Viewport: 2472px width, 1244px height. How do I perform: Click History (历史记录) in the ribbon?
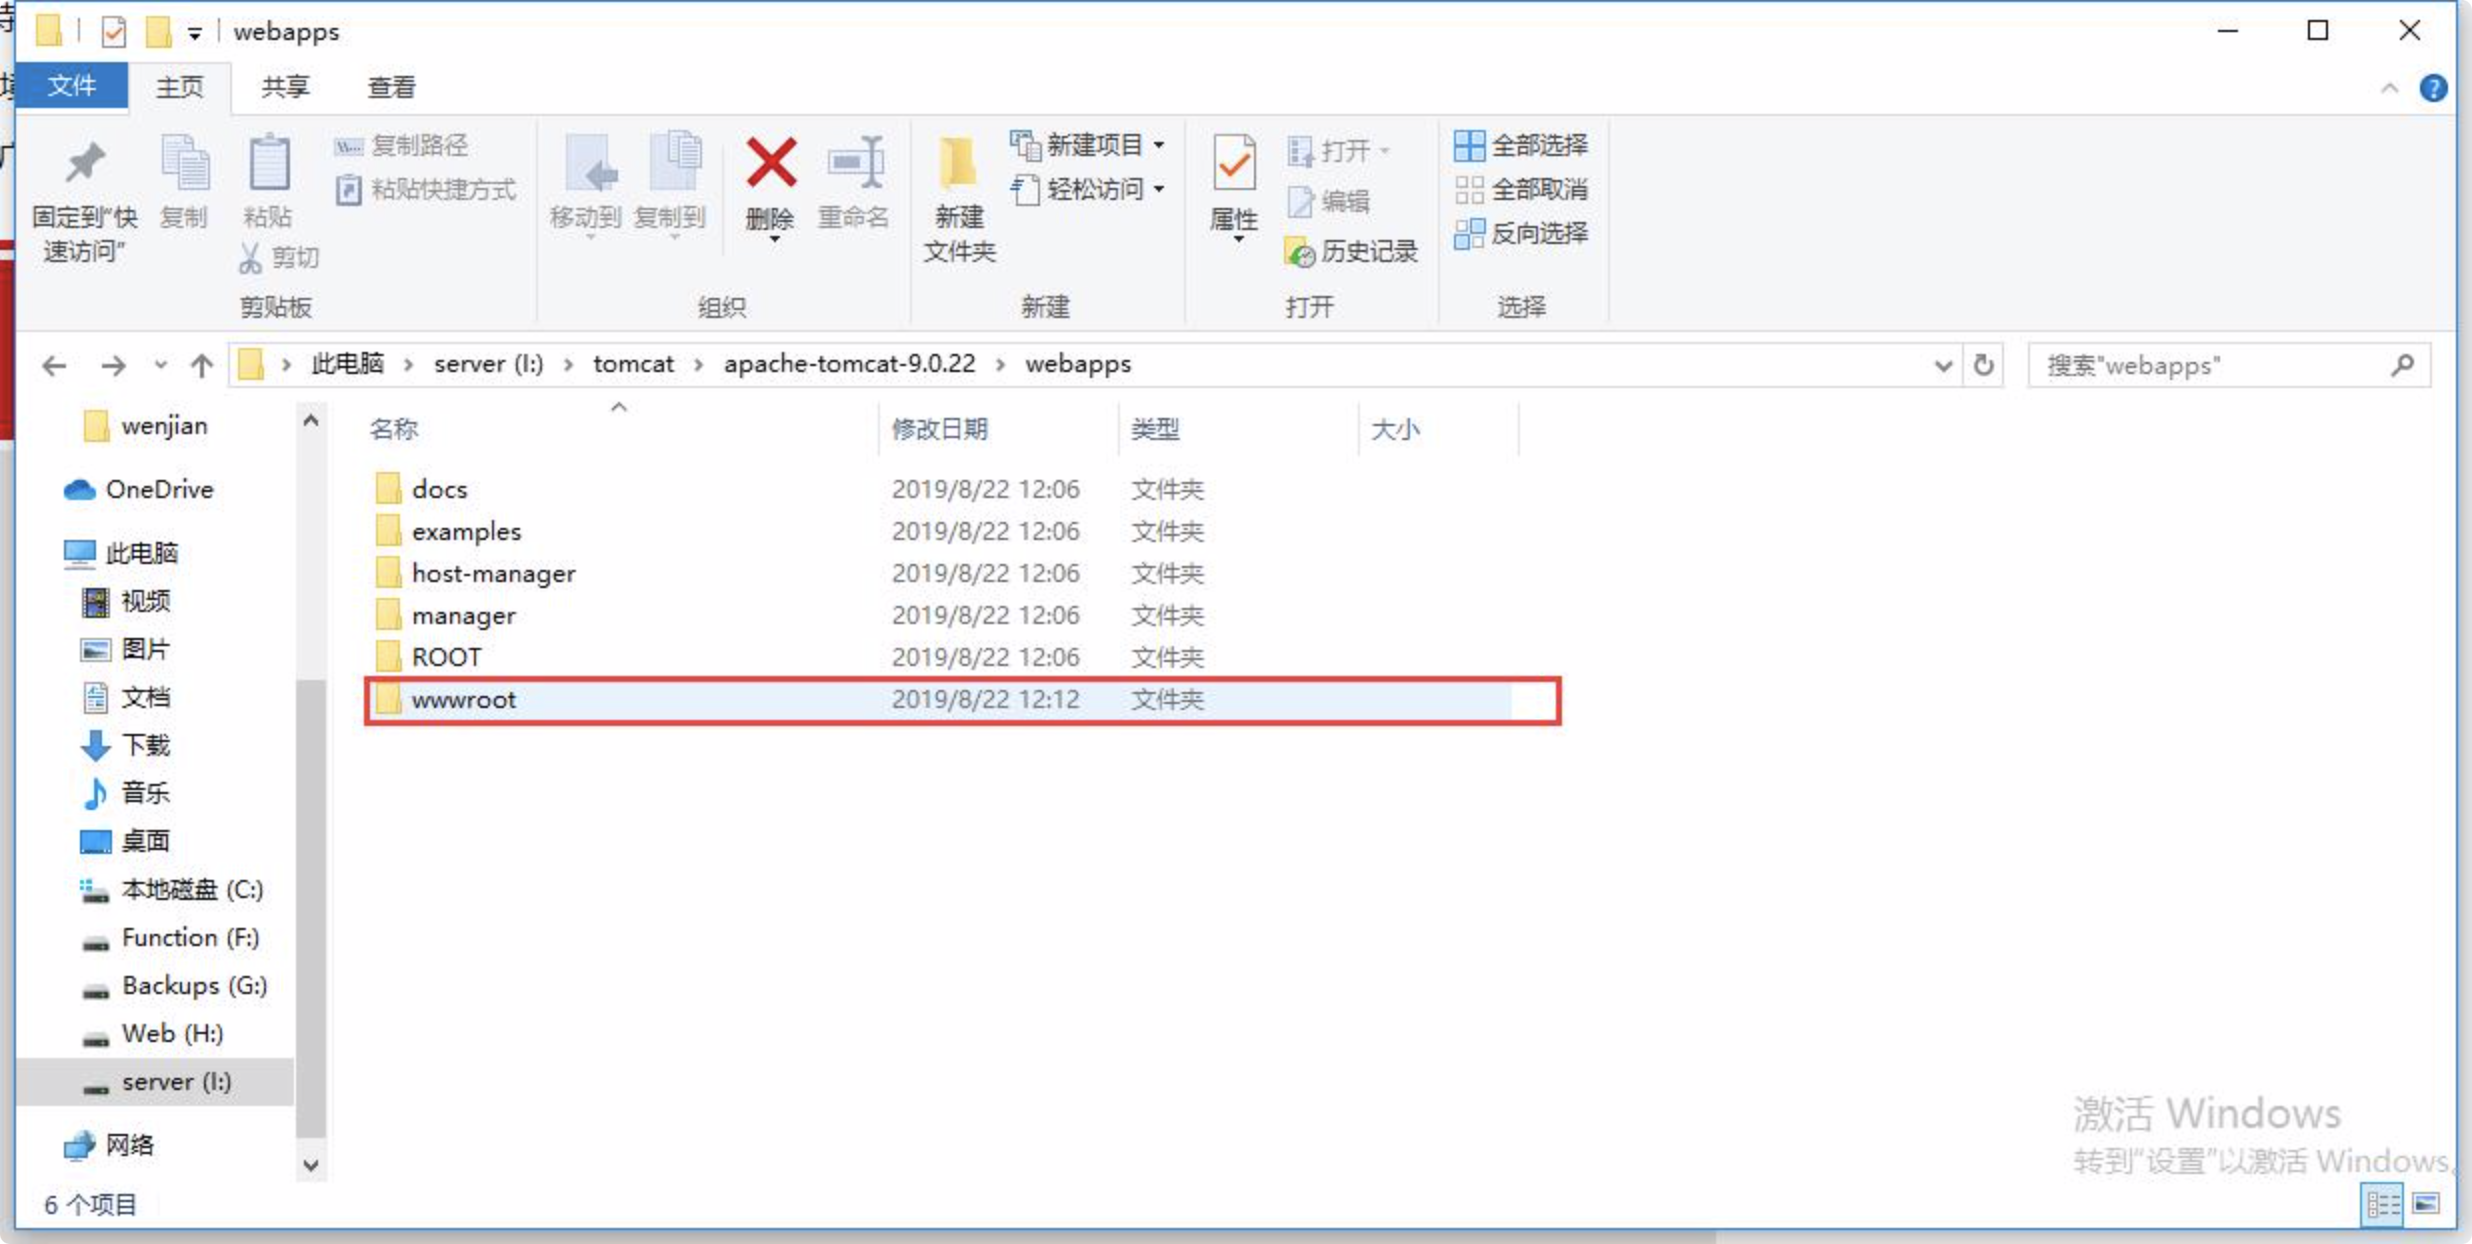[x=1351, y=251]
